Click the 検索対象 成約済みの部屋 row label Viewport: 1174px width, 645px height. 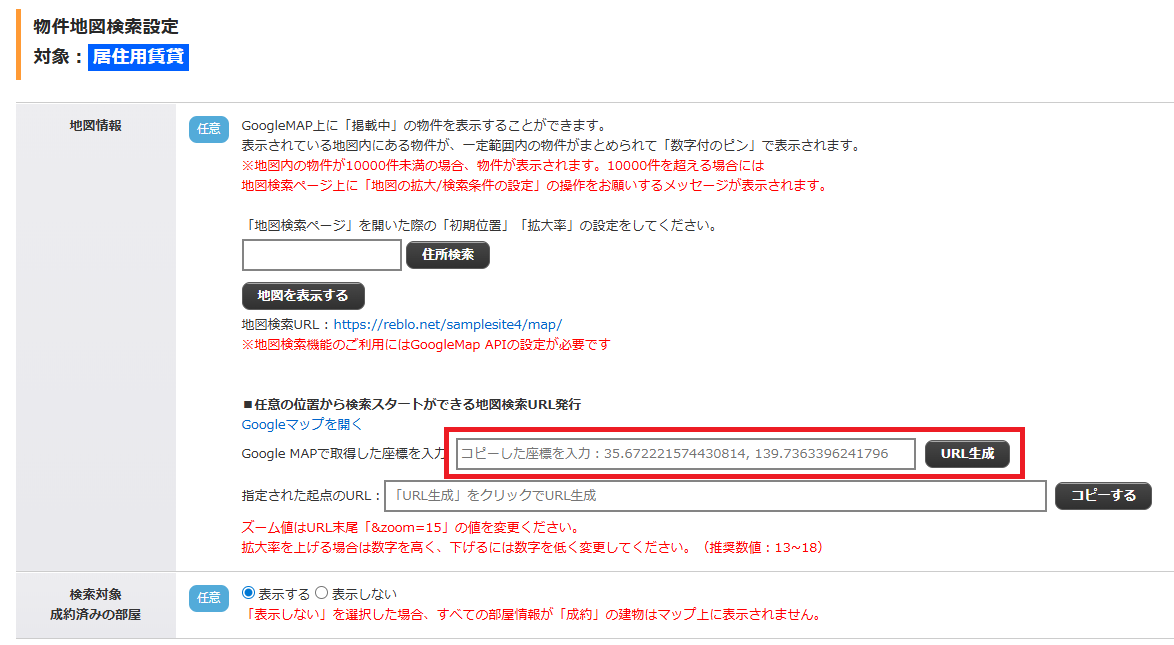click(x=96, y=604)
